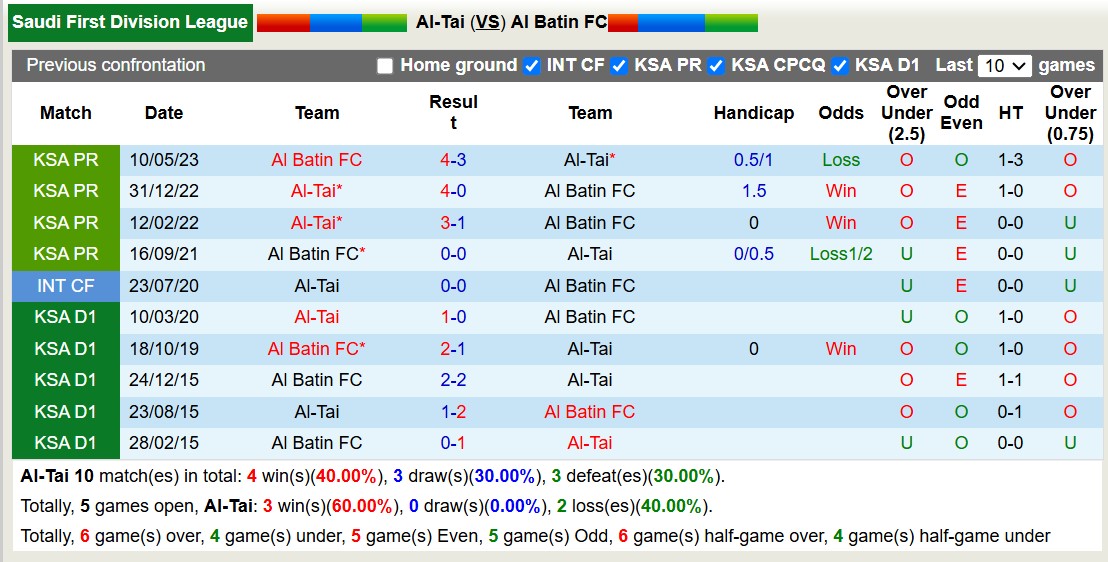Open the 4-0 result from 31/12/22
The image size is (1108, 562).
coord(453,191)
